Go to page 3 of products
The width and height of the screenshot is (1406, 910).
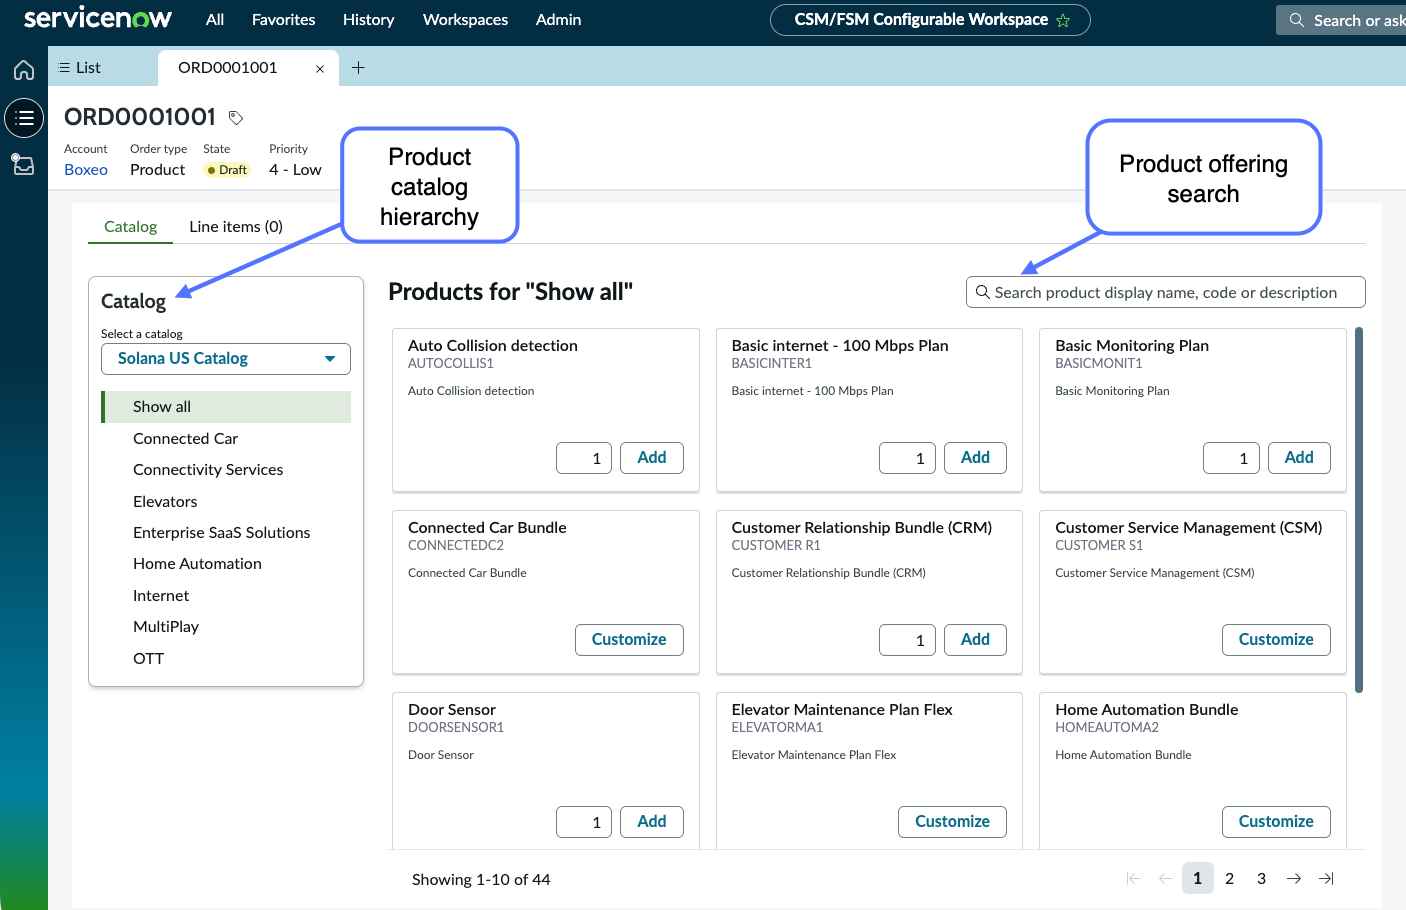pyautogui.click(x=1261, y=879)
